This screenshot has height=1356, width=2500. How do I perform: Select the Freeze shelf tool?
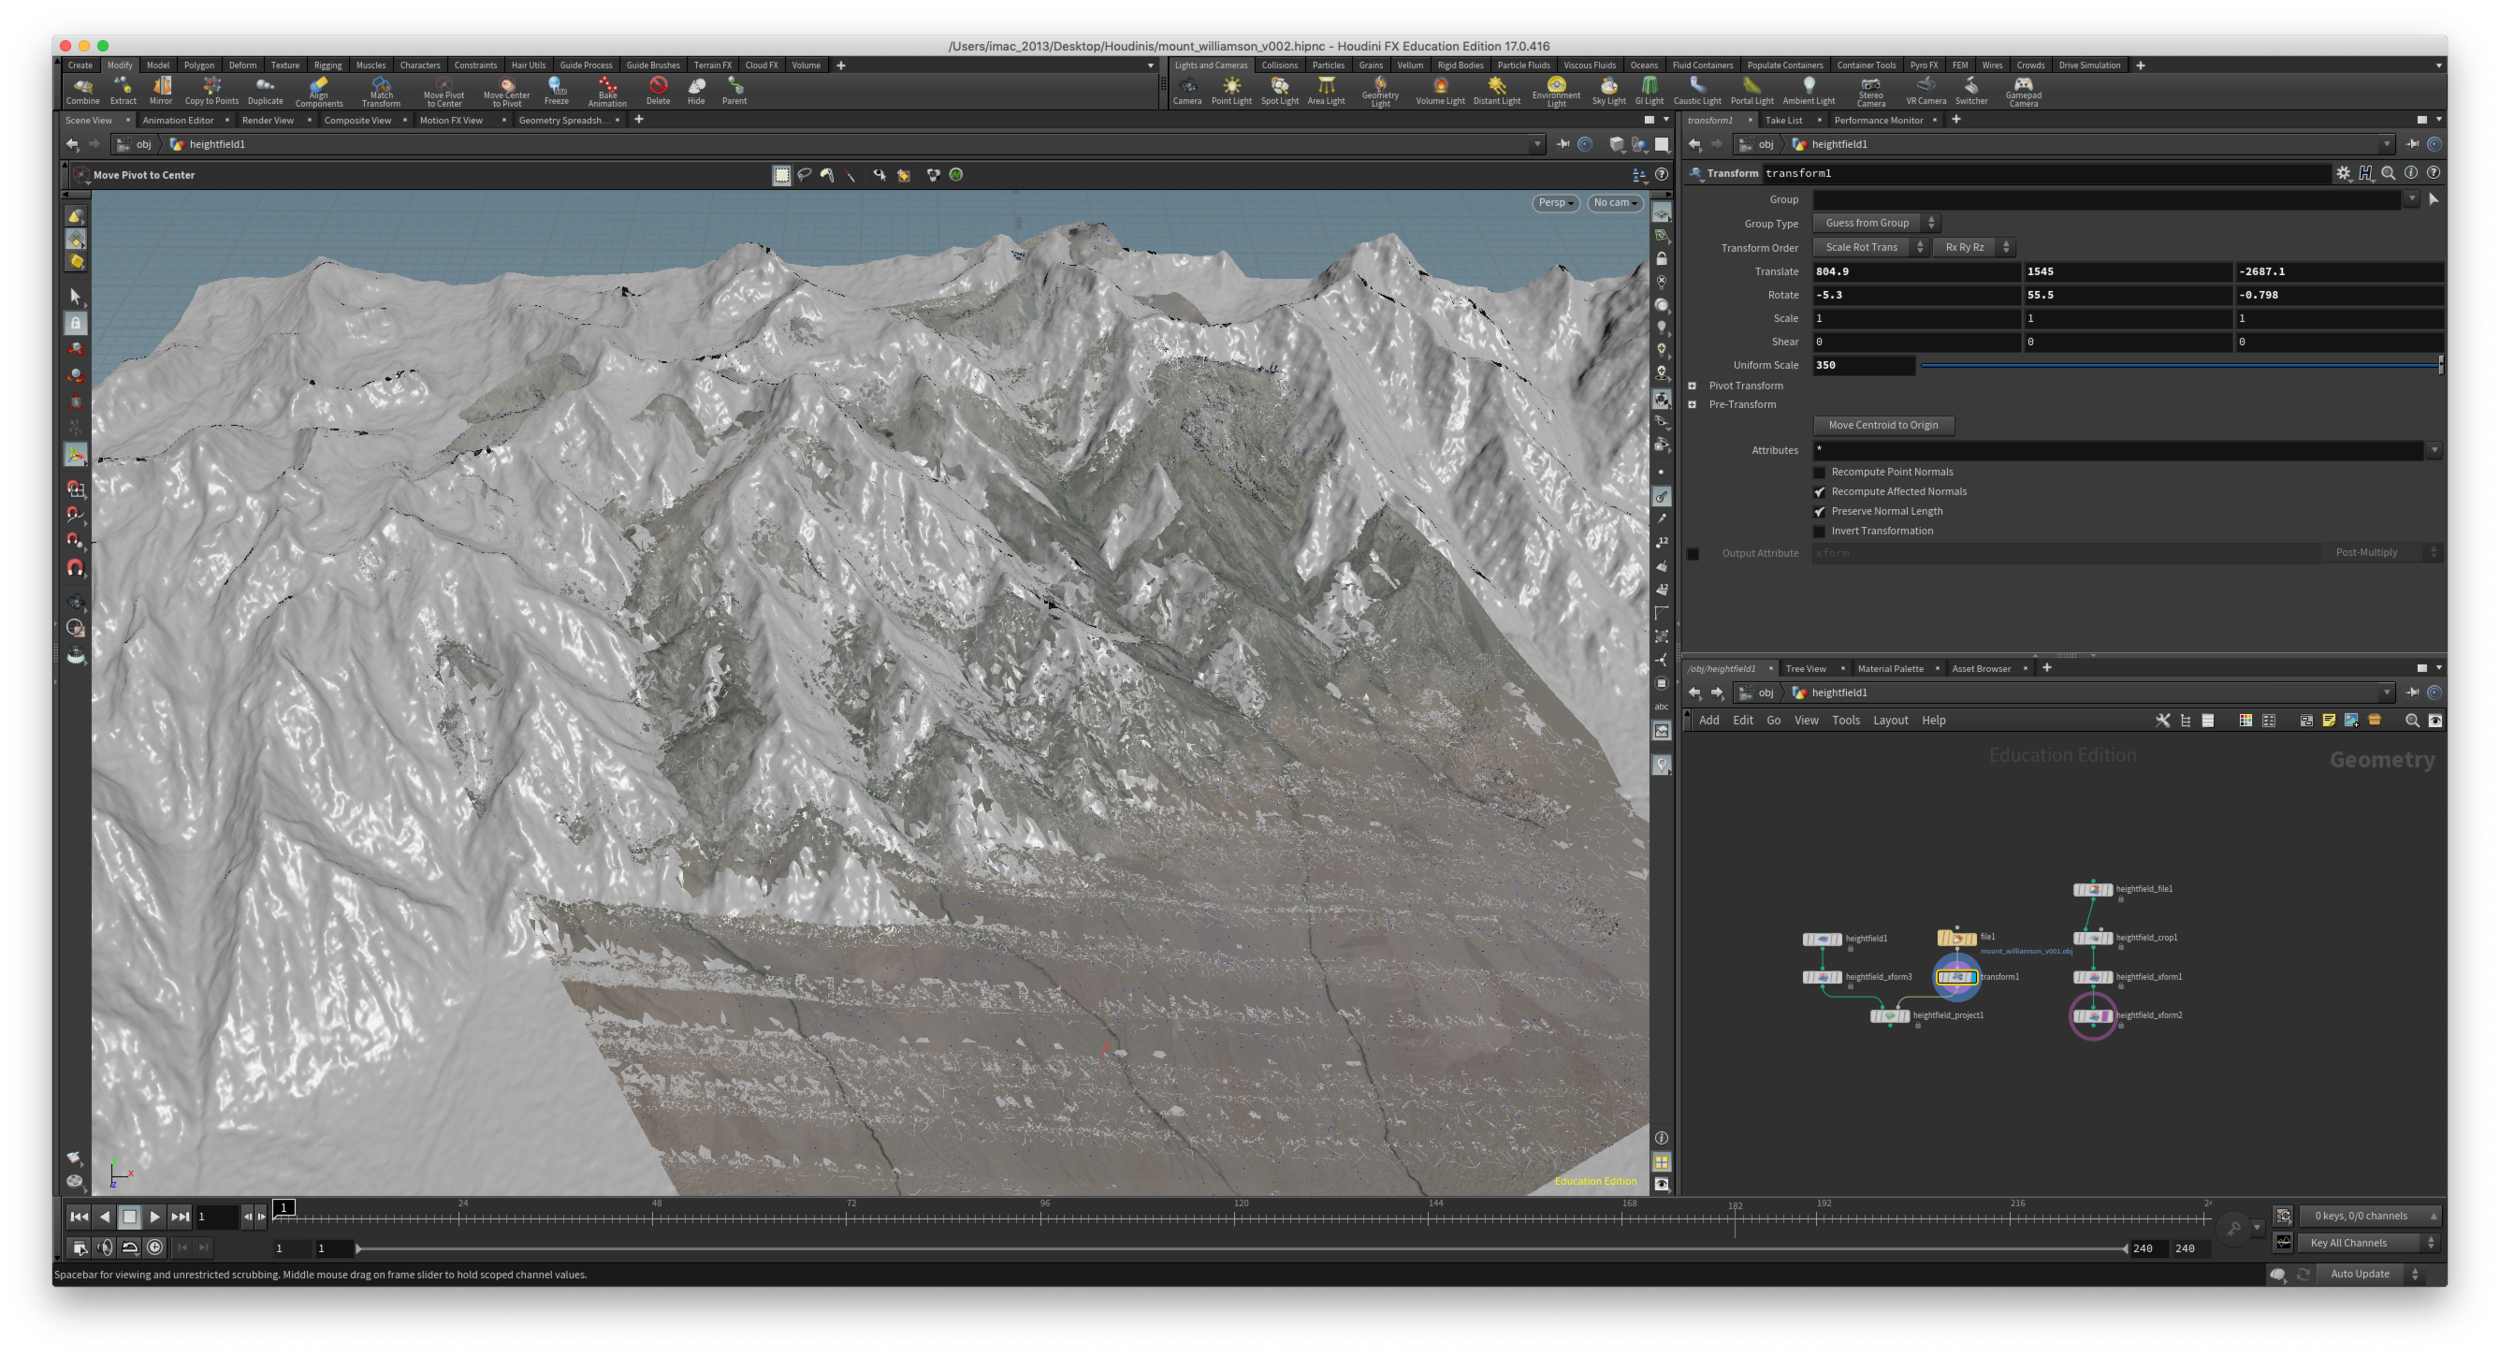[x=557, y=91]
